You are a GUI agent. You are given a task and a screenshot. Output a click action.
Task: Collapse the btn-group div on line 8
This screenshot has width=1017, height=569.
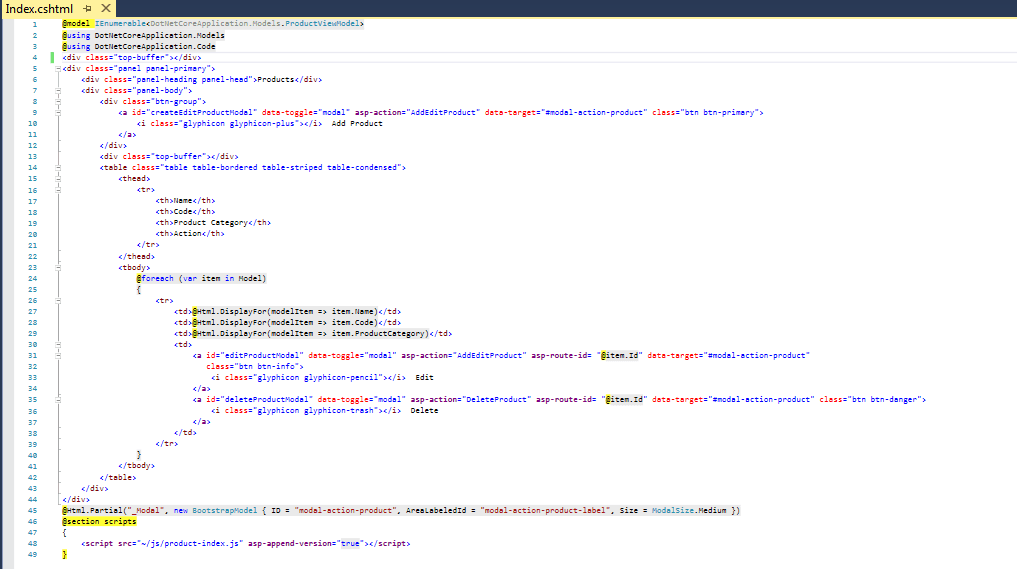(58, 101)
